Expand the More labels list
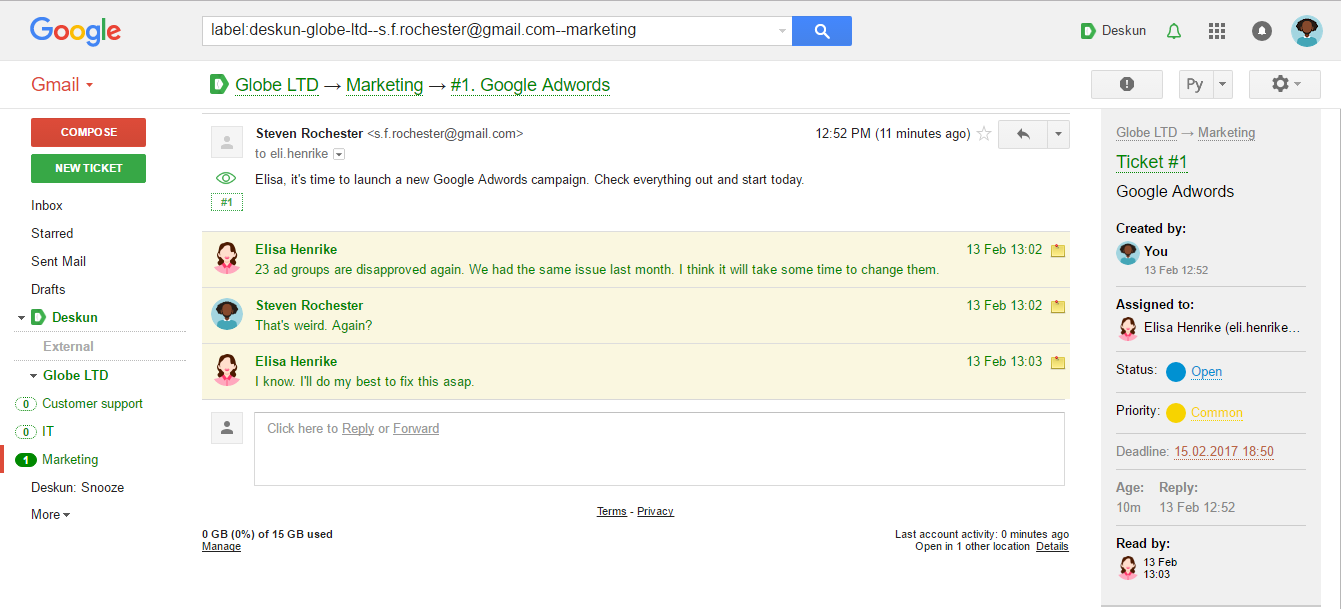This screenshot has width=1341, height=609. pyautogui.click(x=50, y=514)
